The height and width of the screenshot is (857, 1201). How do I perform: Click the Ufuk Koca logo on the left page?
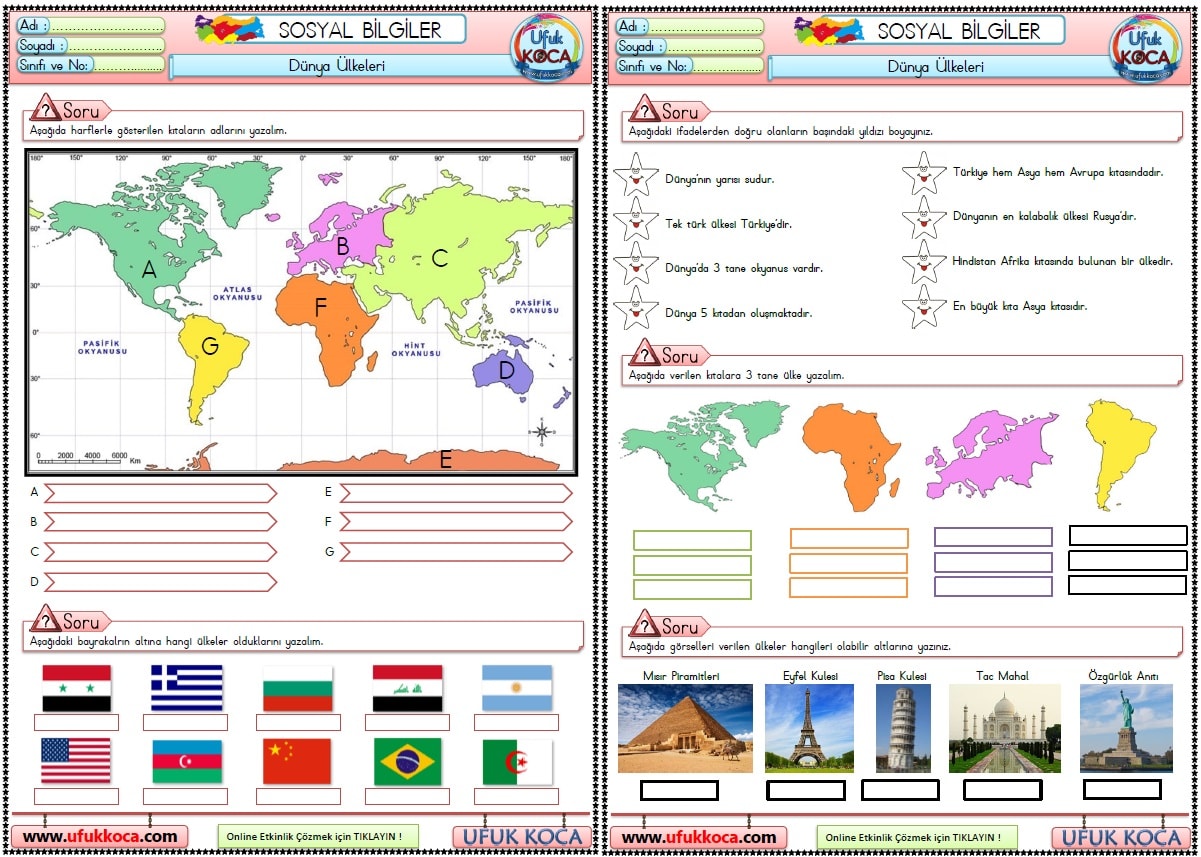[x=546, y=48]
